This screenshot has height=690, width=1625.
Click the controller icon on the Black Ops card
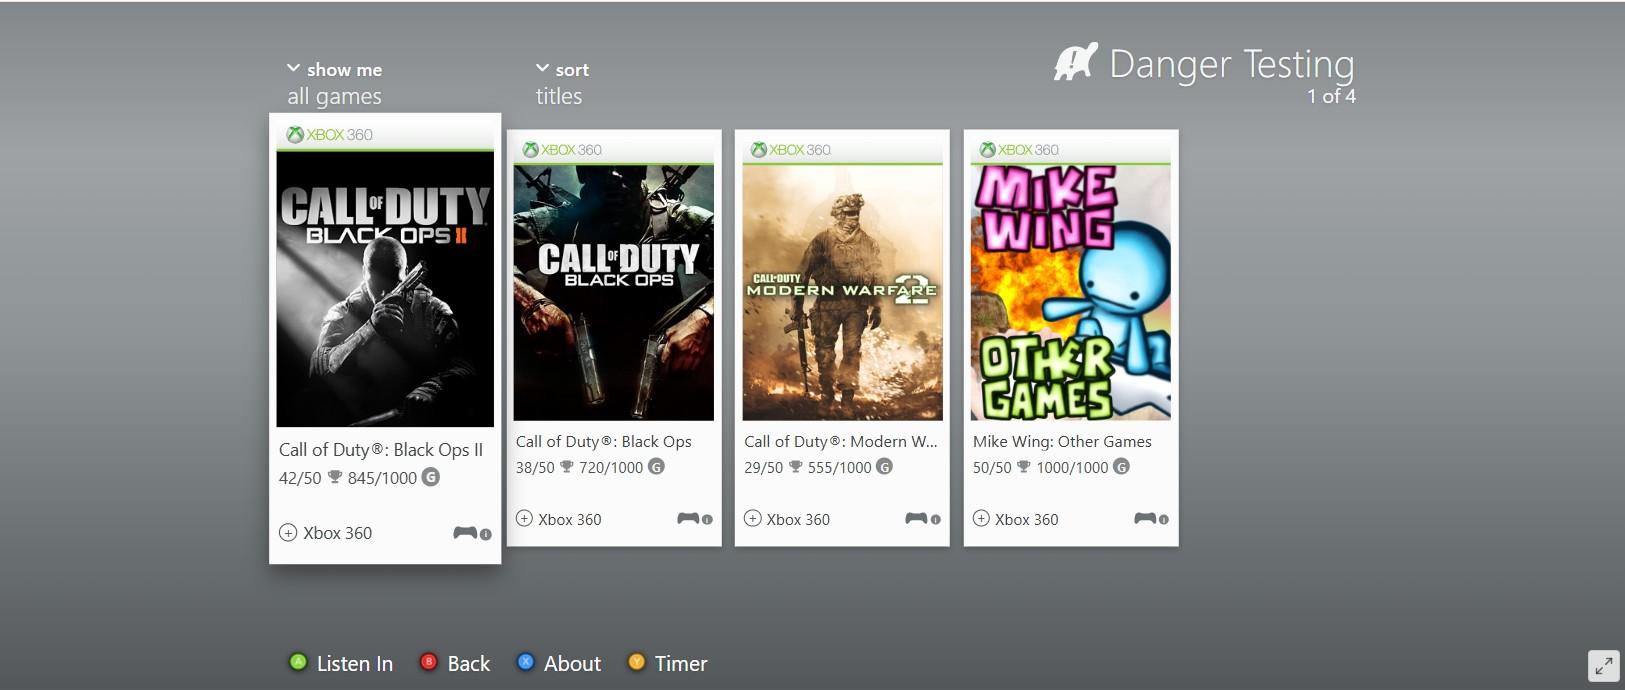click(688, 518)
